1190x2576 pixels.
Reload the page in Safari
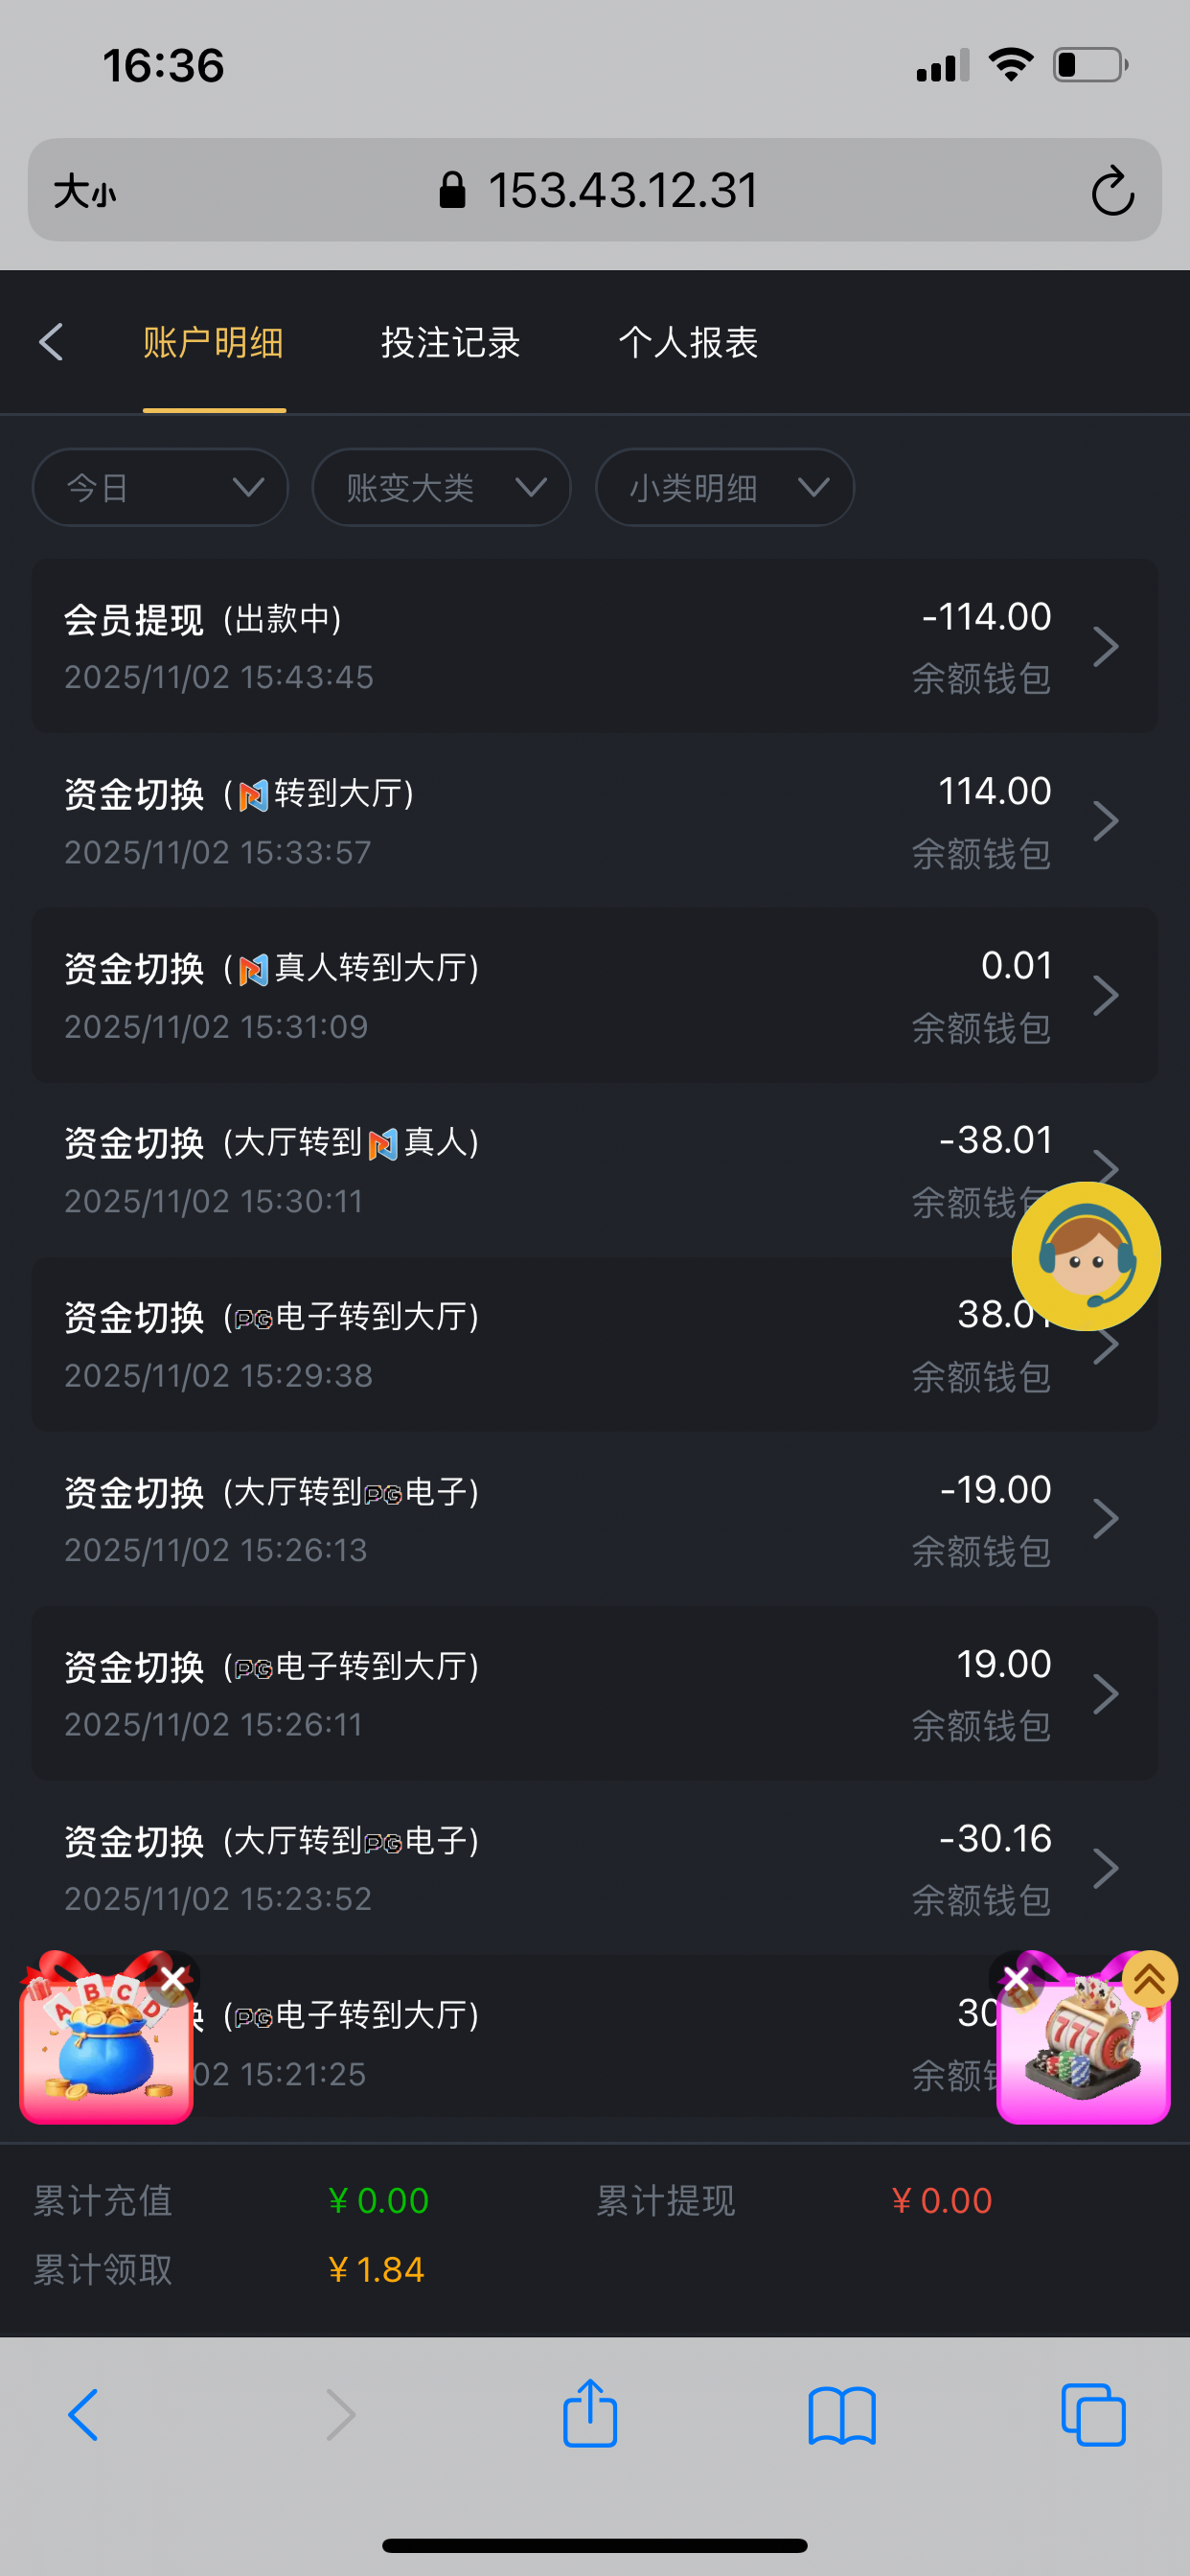tap(1112, 191)
